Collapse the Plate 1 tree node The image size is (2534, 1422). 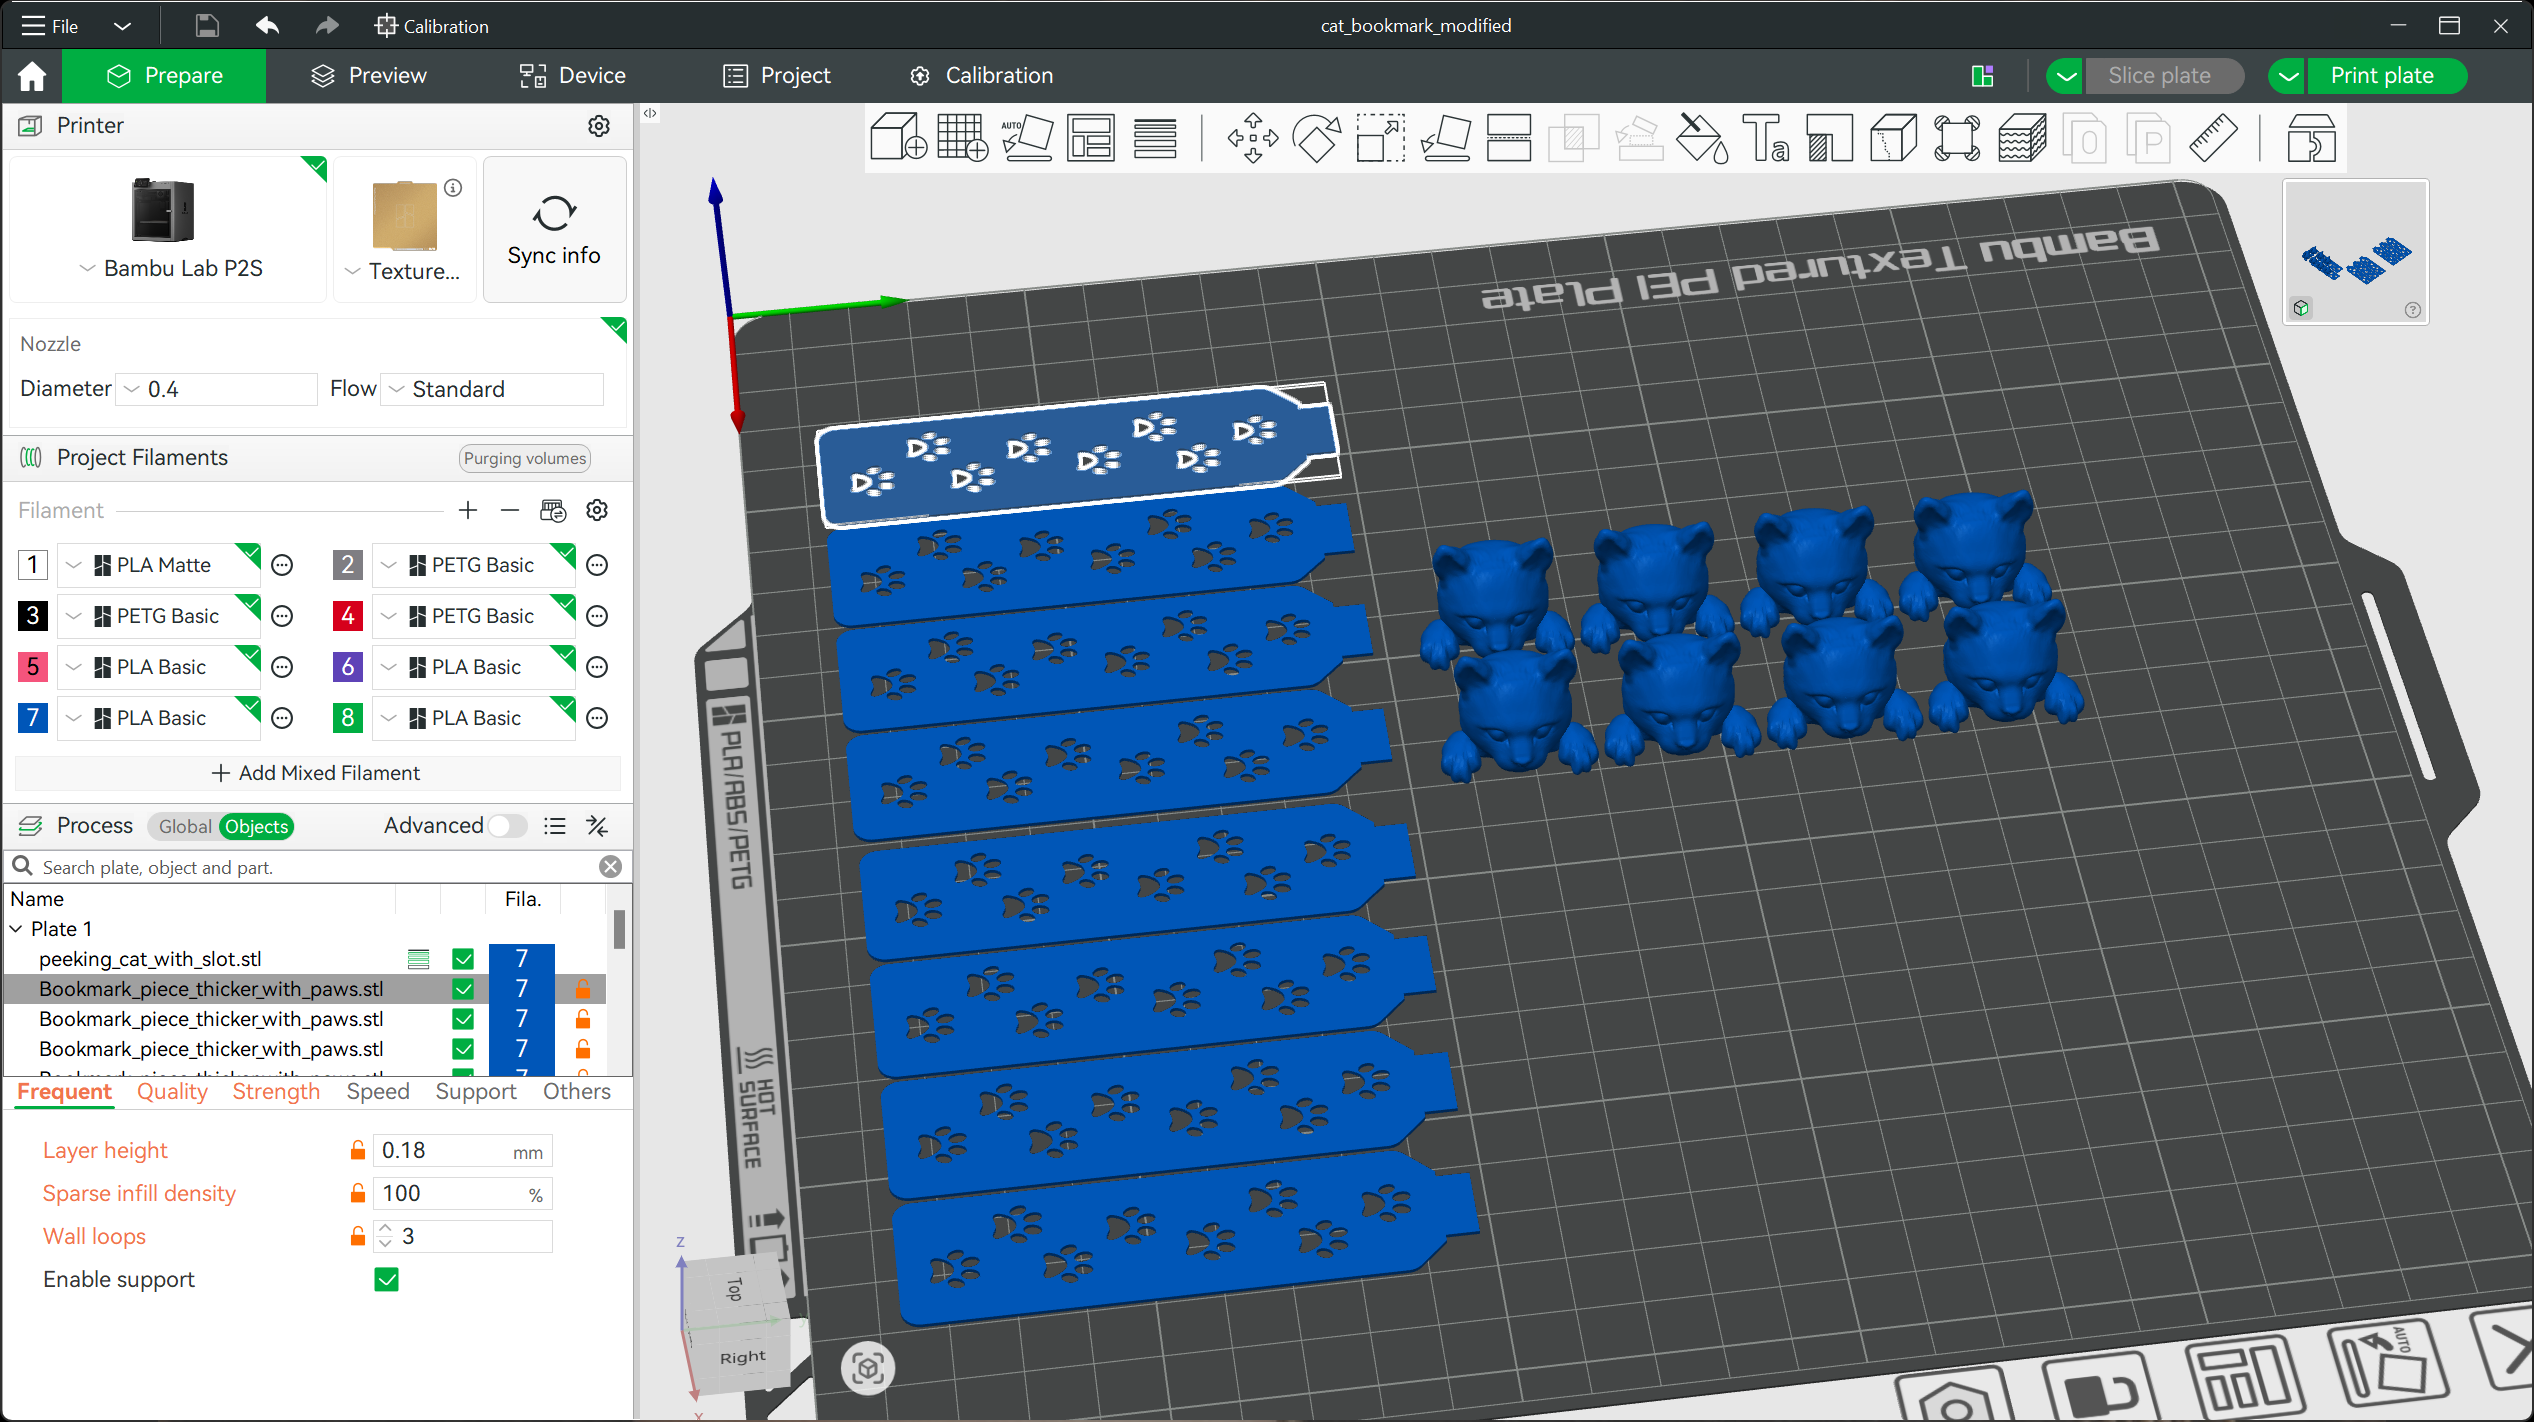16,929
